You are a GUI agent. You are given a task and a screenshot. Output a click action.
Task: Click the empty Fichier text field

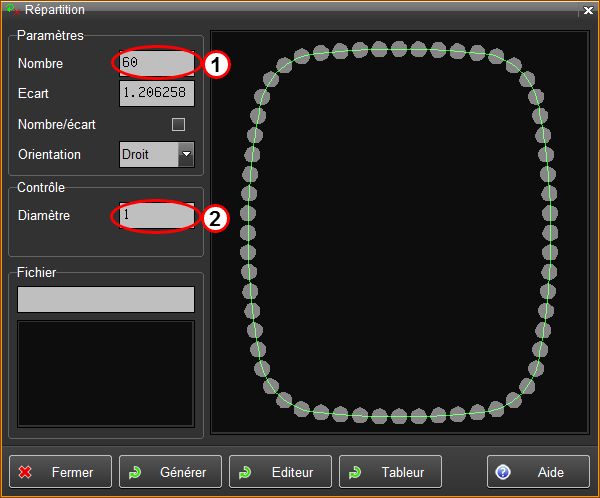(x=106, y=299)
